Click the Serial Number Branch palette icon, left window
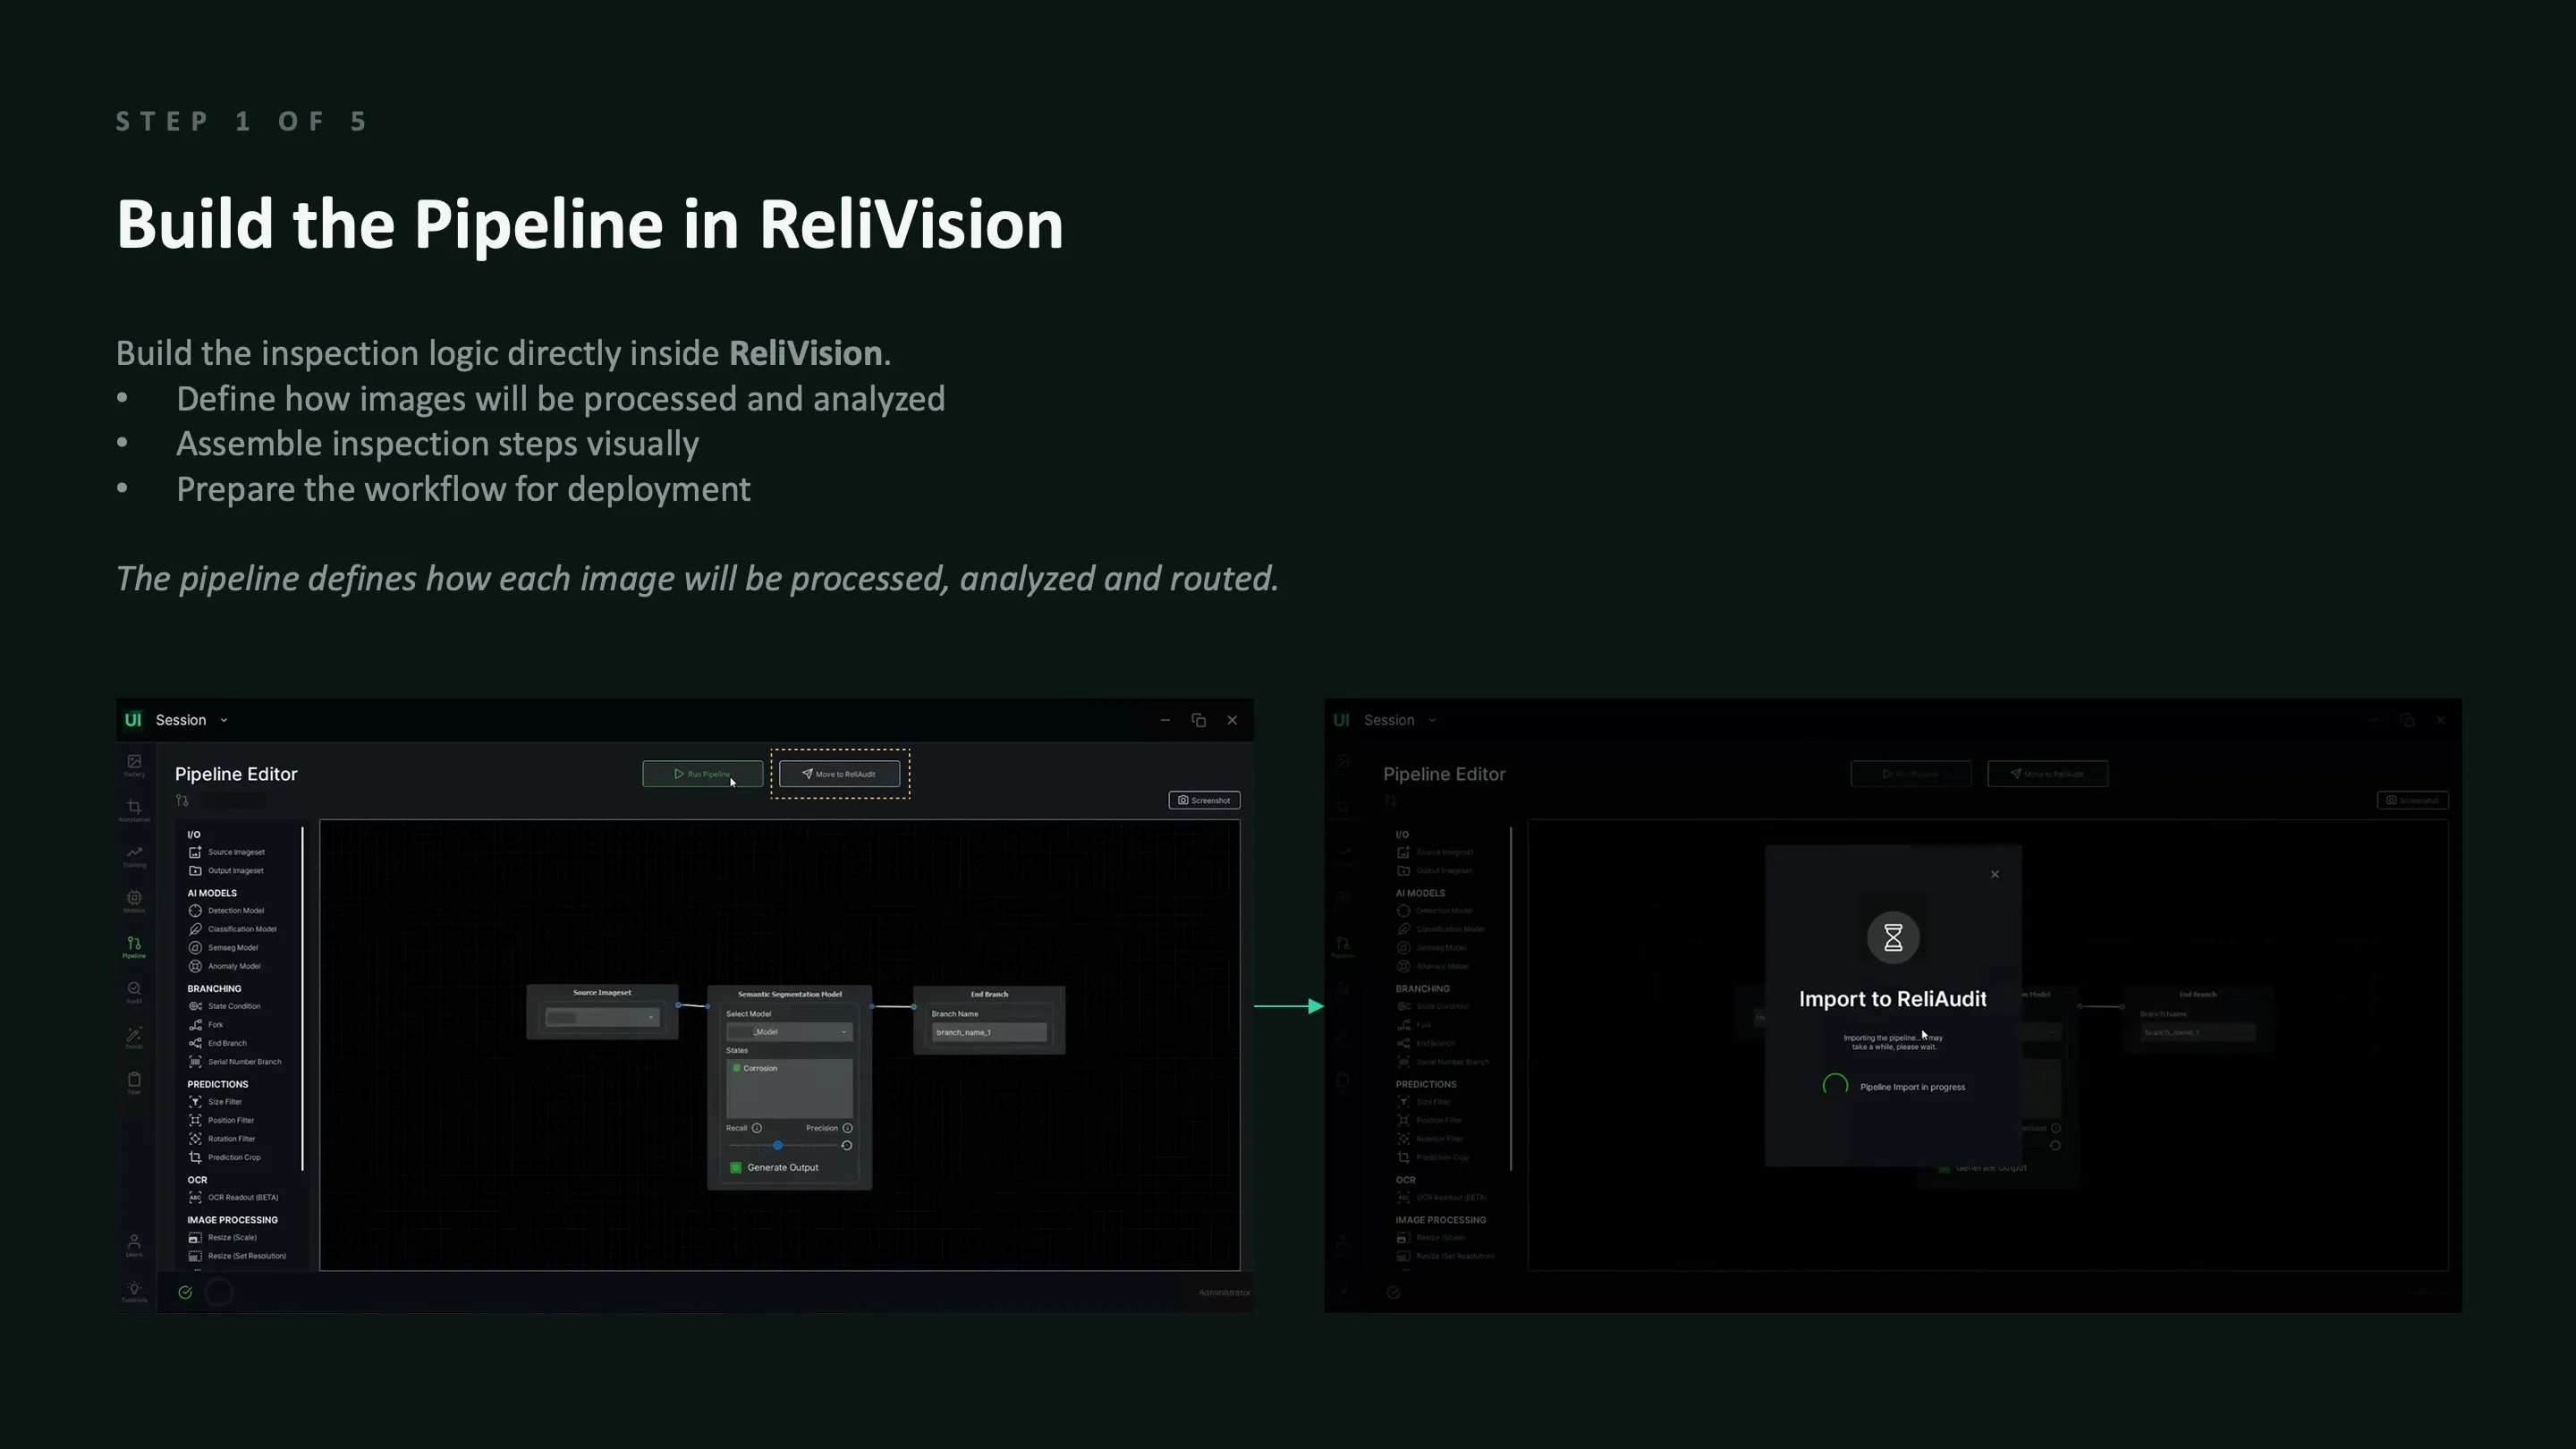Viewport: 2576px width, 1449px height. point(195,1062)
